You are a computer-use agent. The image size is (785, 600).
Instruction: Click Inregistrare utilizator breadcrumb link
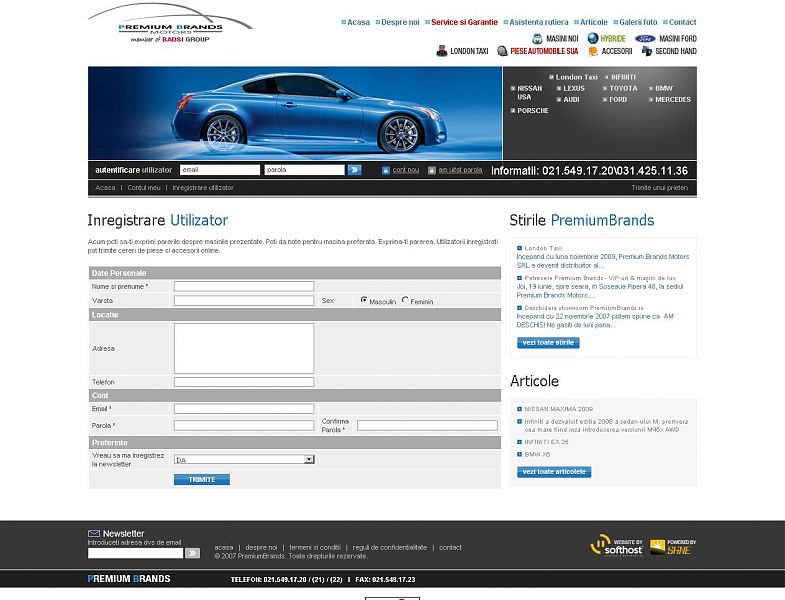coord(203,188)
